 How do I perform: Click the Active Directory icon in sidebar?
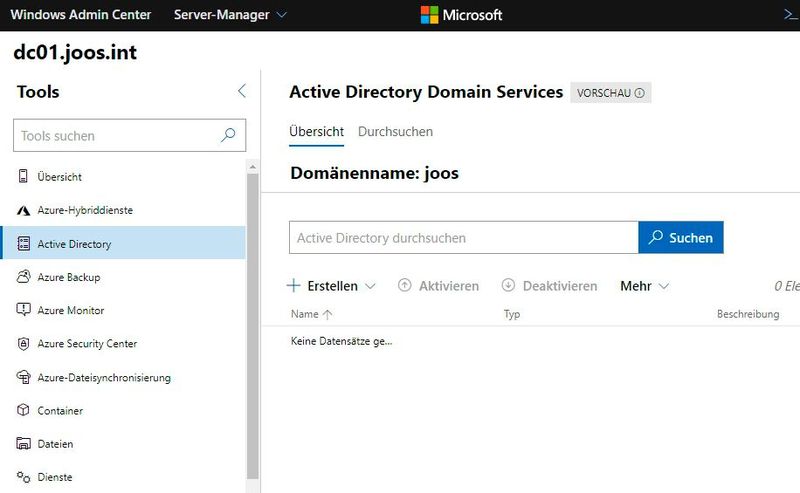point(23,243)
